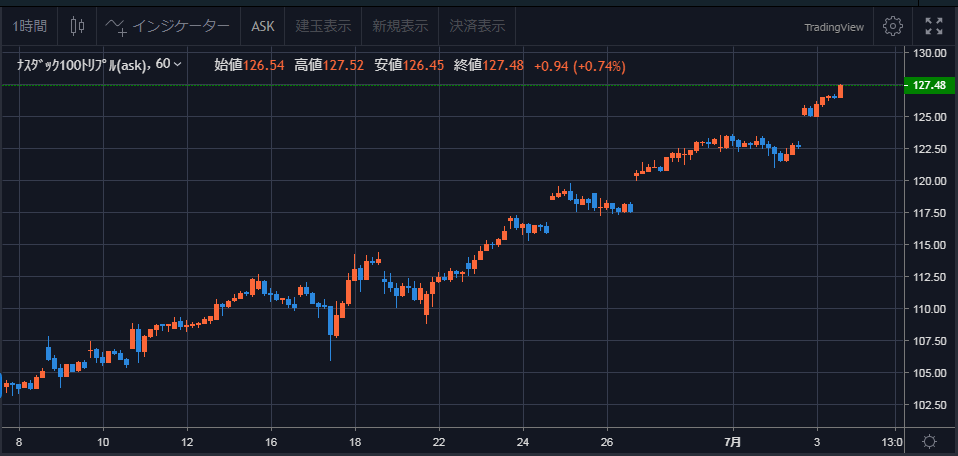Click the bottom-right chart time settings gear

click(929, 441)
